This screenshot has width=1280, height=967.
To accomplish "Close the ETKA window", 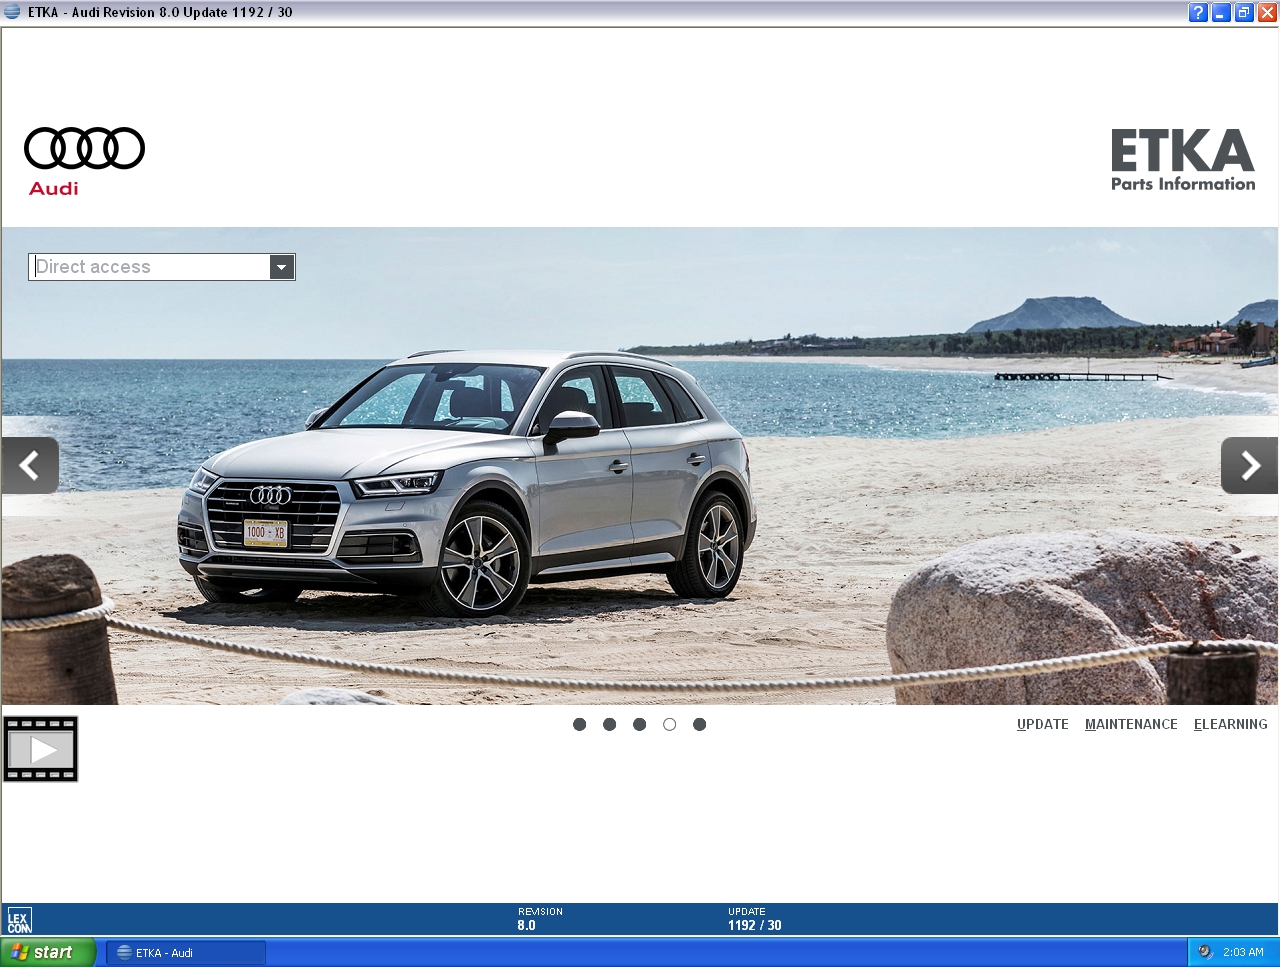I will click(1267, 13).
